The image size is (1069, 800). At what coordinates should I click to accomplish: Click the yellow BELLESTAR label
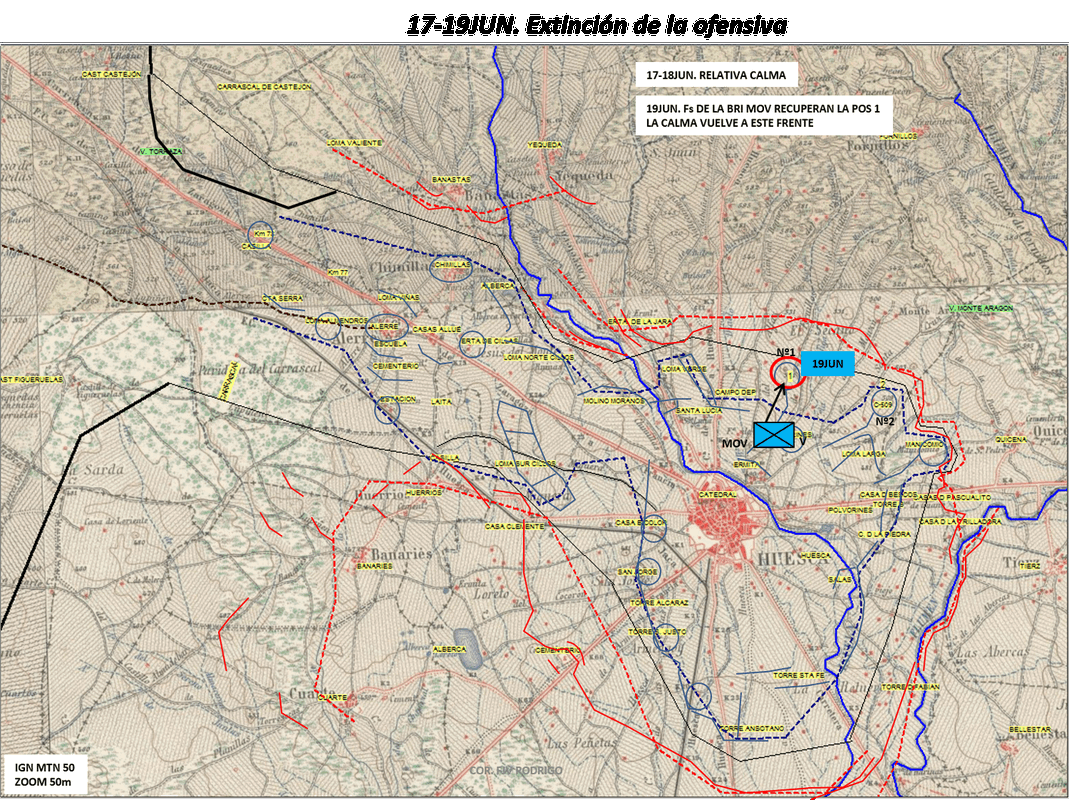click(1030, 729)
